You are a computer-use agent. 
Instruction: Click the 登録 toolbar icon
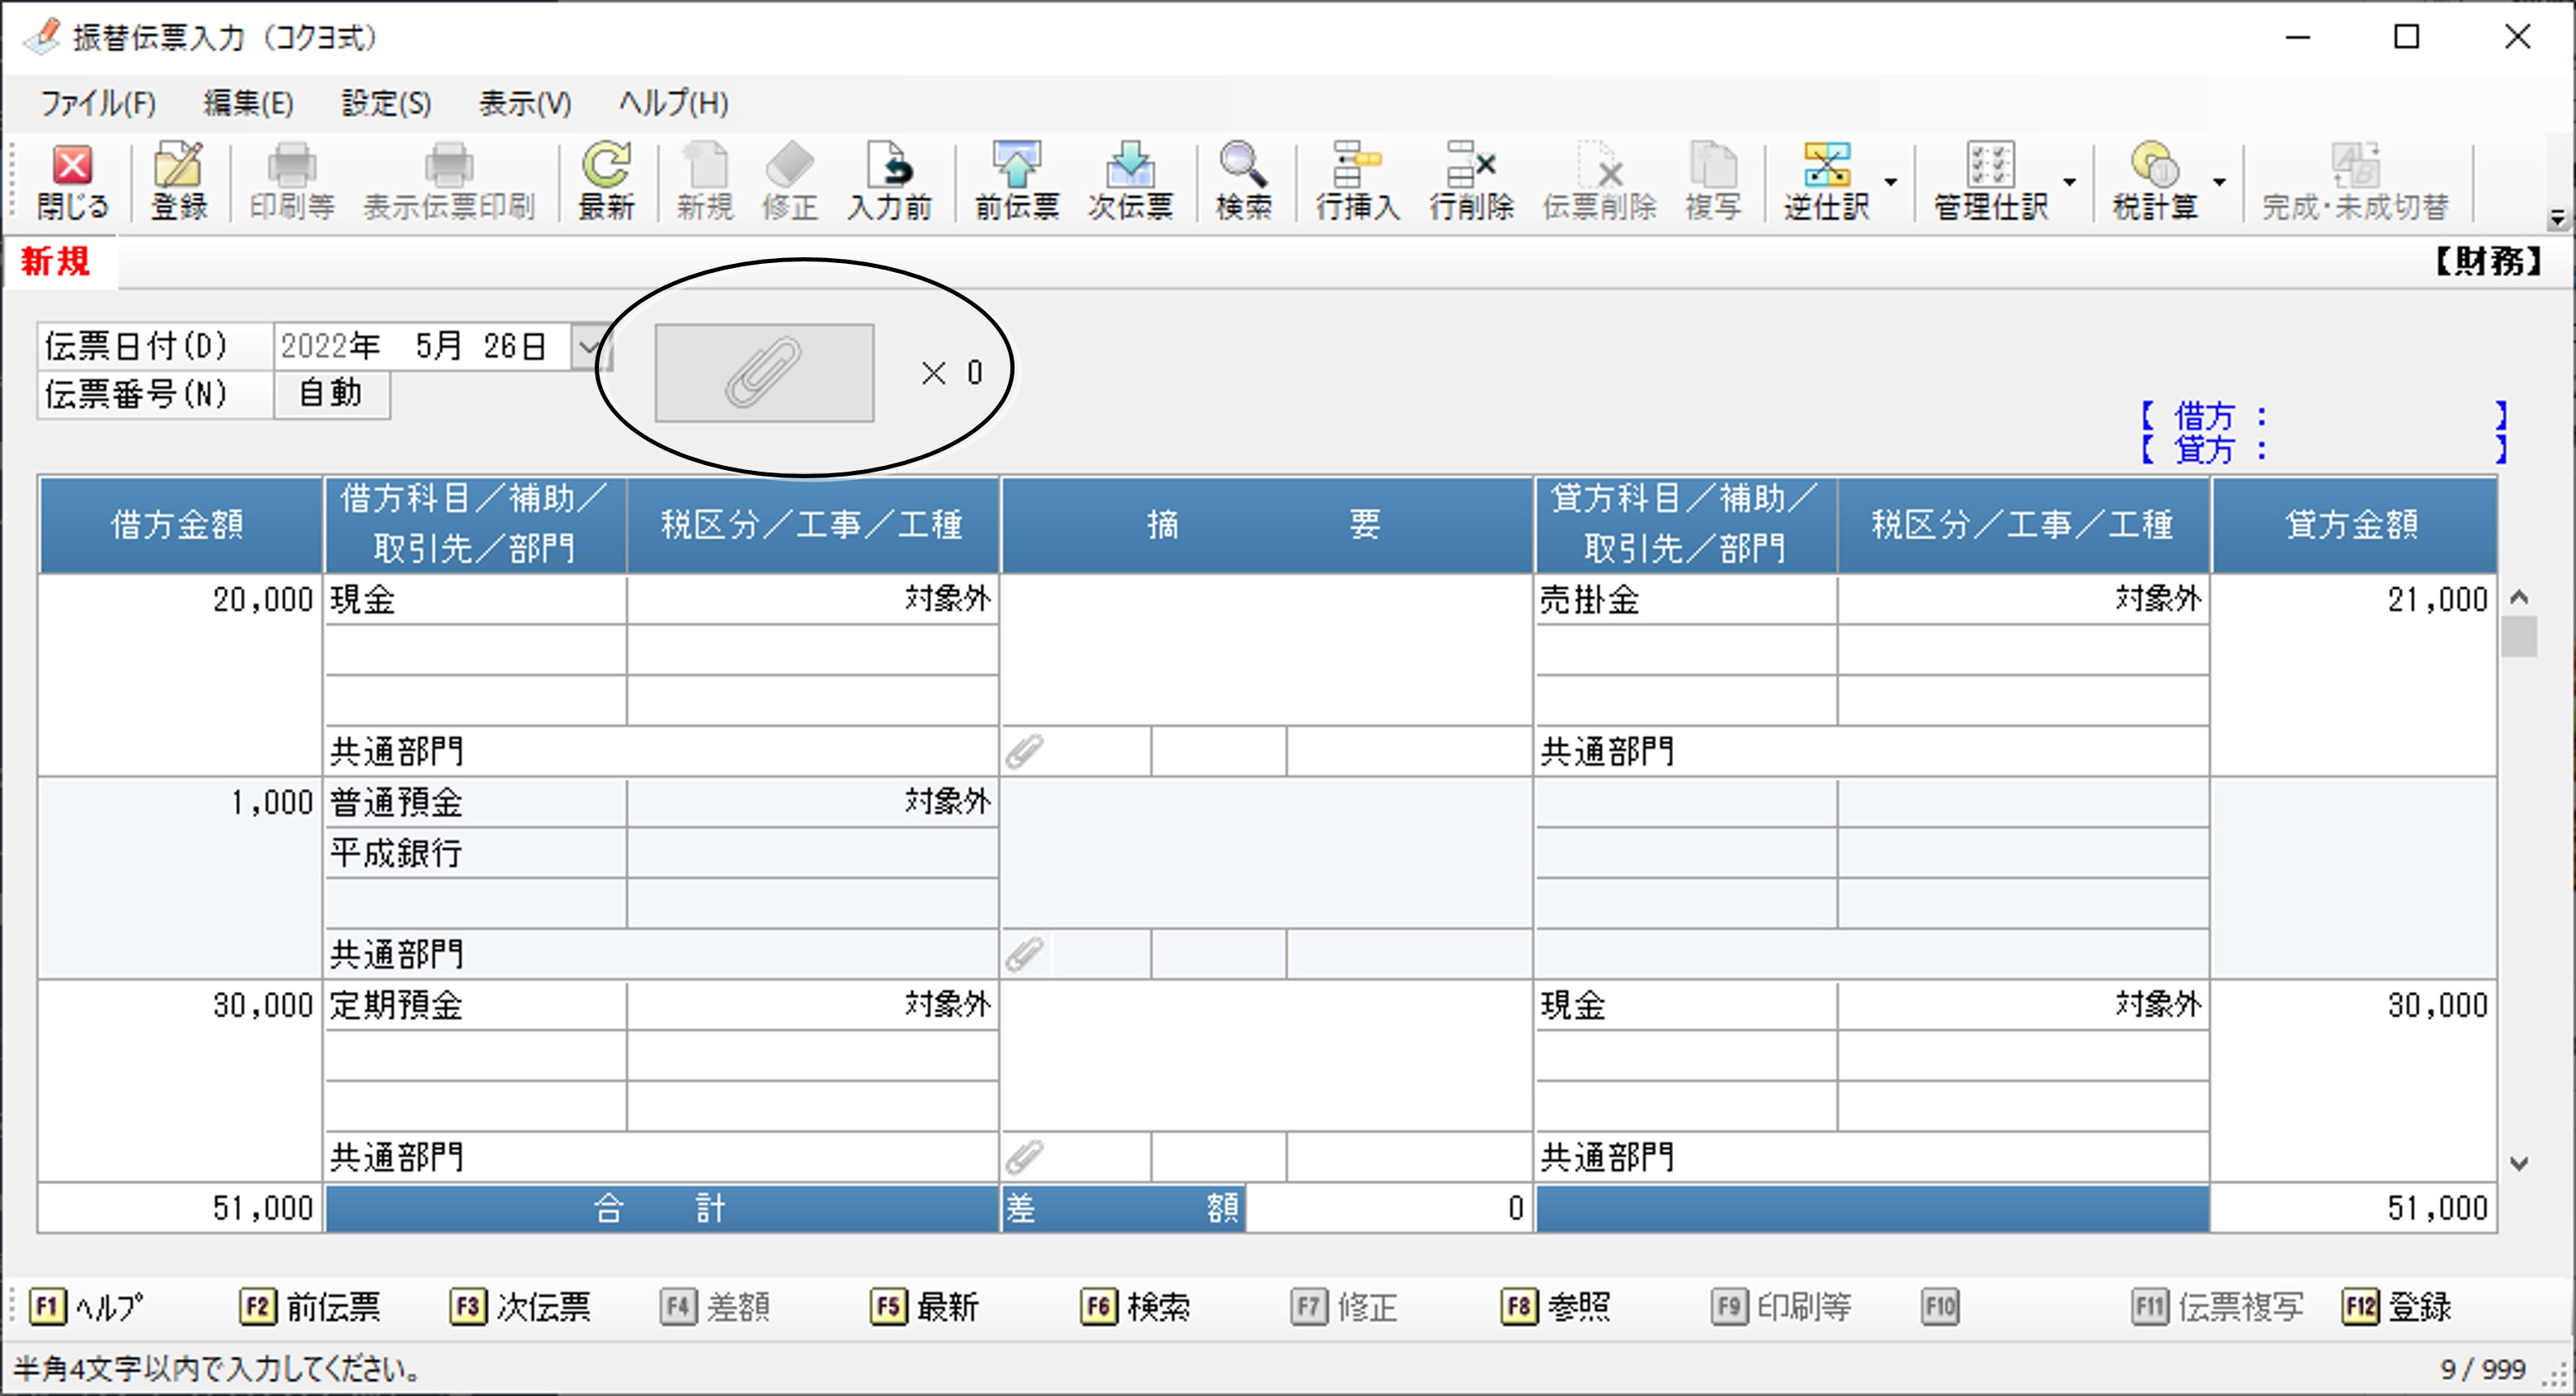pos(179,182)
